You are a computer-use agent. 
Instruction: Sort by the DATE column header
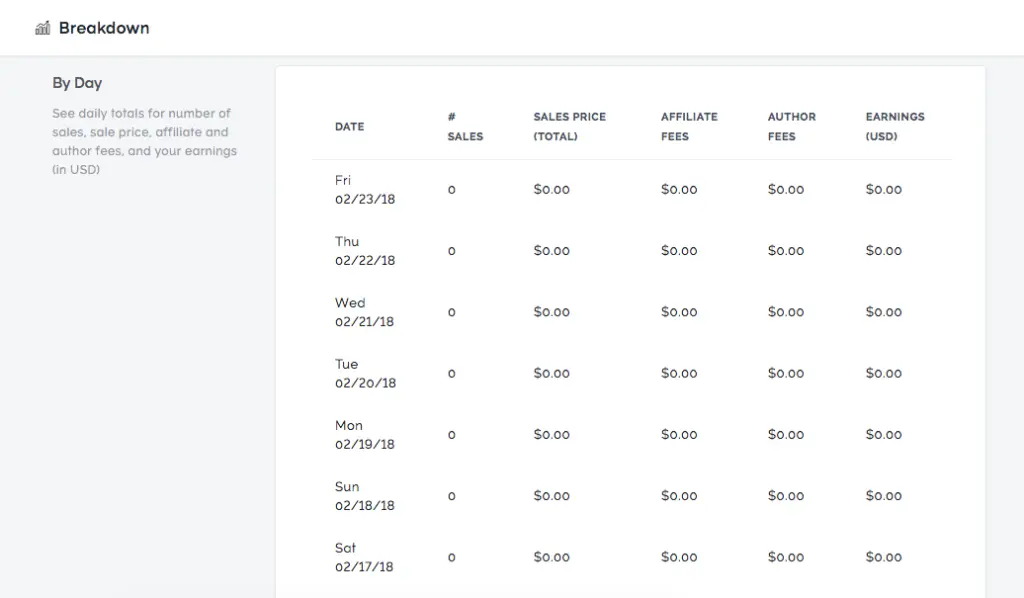click(x=349, y=127)
